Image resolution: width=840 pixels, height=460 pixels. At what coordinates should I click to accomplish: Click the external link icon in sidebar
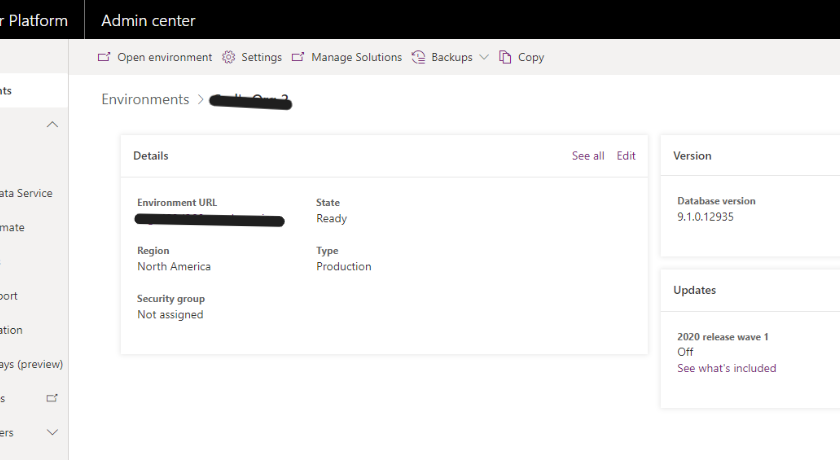click(52, 398)
